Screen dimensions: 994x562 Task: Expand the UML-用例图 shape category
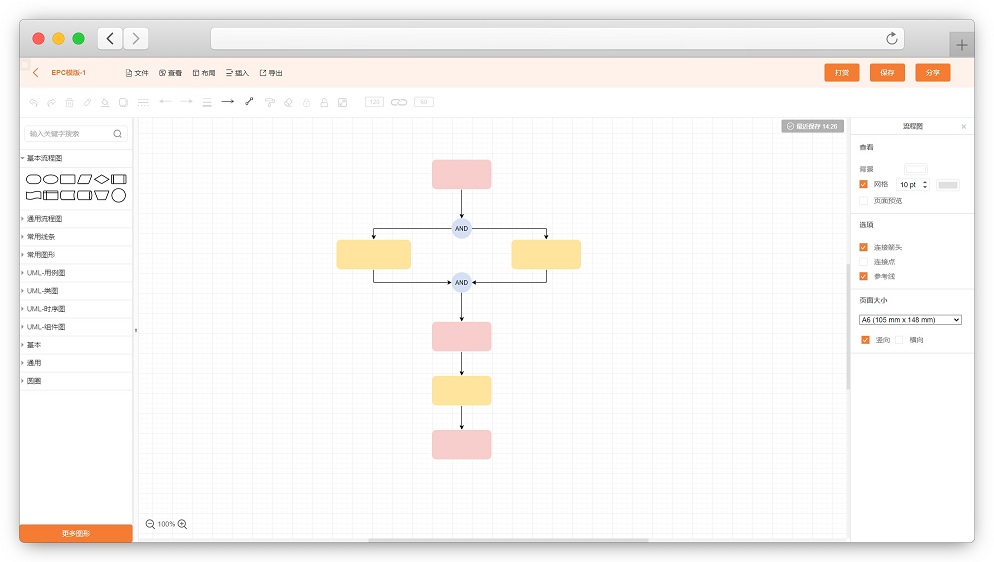pos(46,273)
